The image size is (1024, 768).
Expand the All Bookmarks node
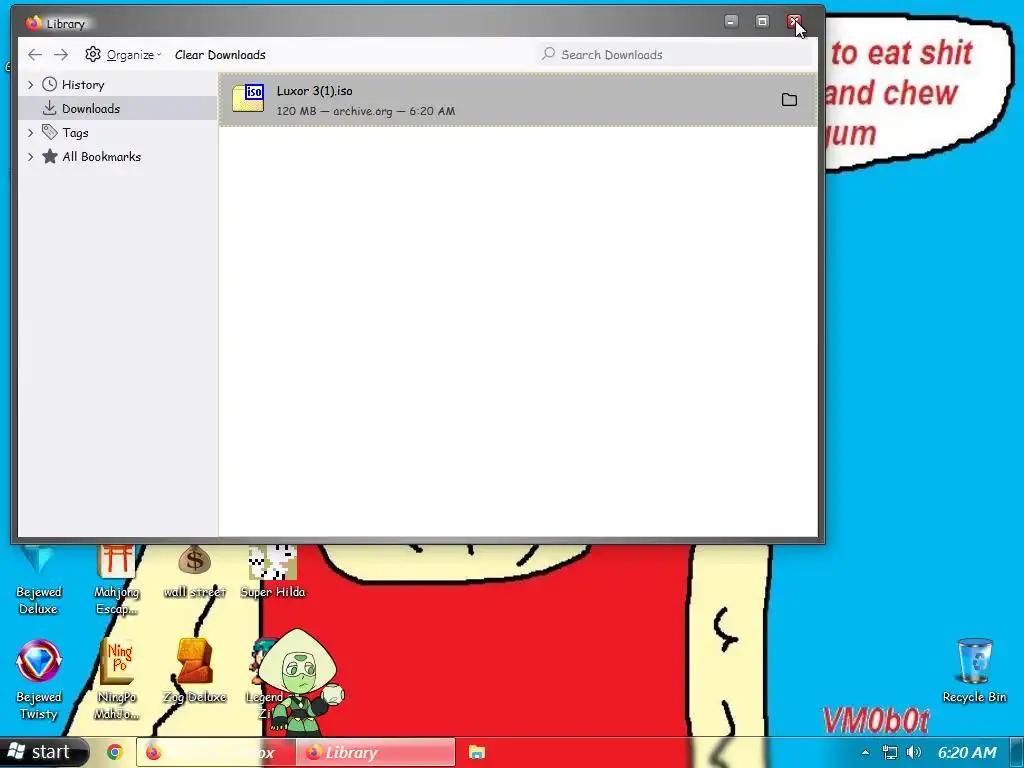[x=30, y=157]
